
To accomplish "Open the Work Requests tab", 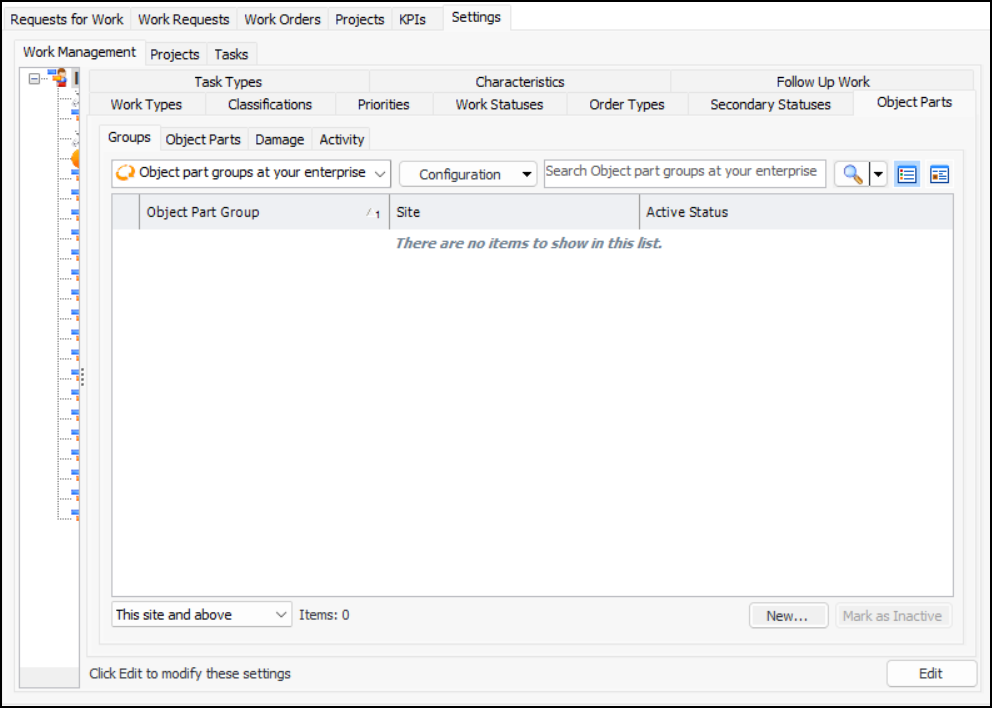I will tap(183, 19).
